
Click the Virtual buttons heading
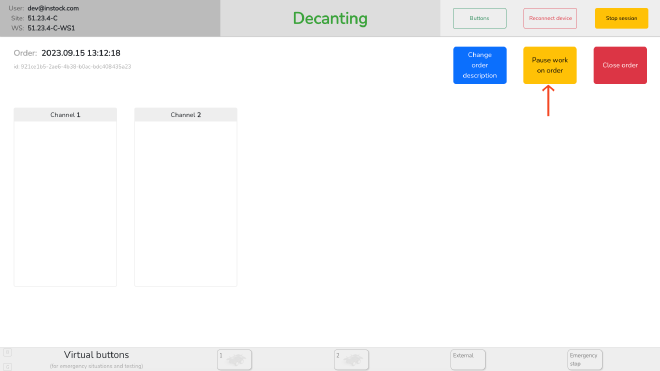(96, 355)
